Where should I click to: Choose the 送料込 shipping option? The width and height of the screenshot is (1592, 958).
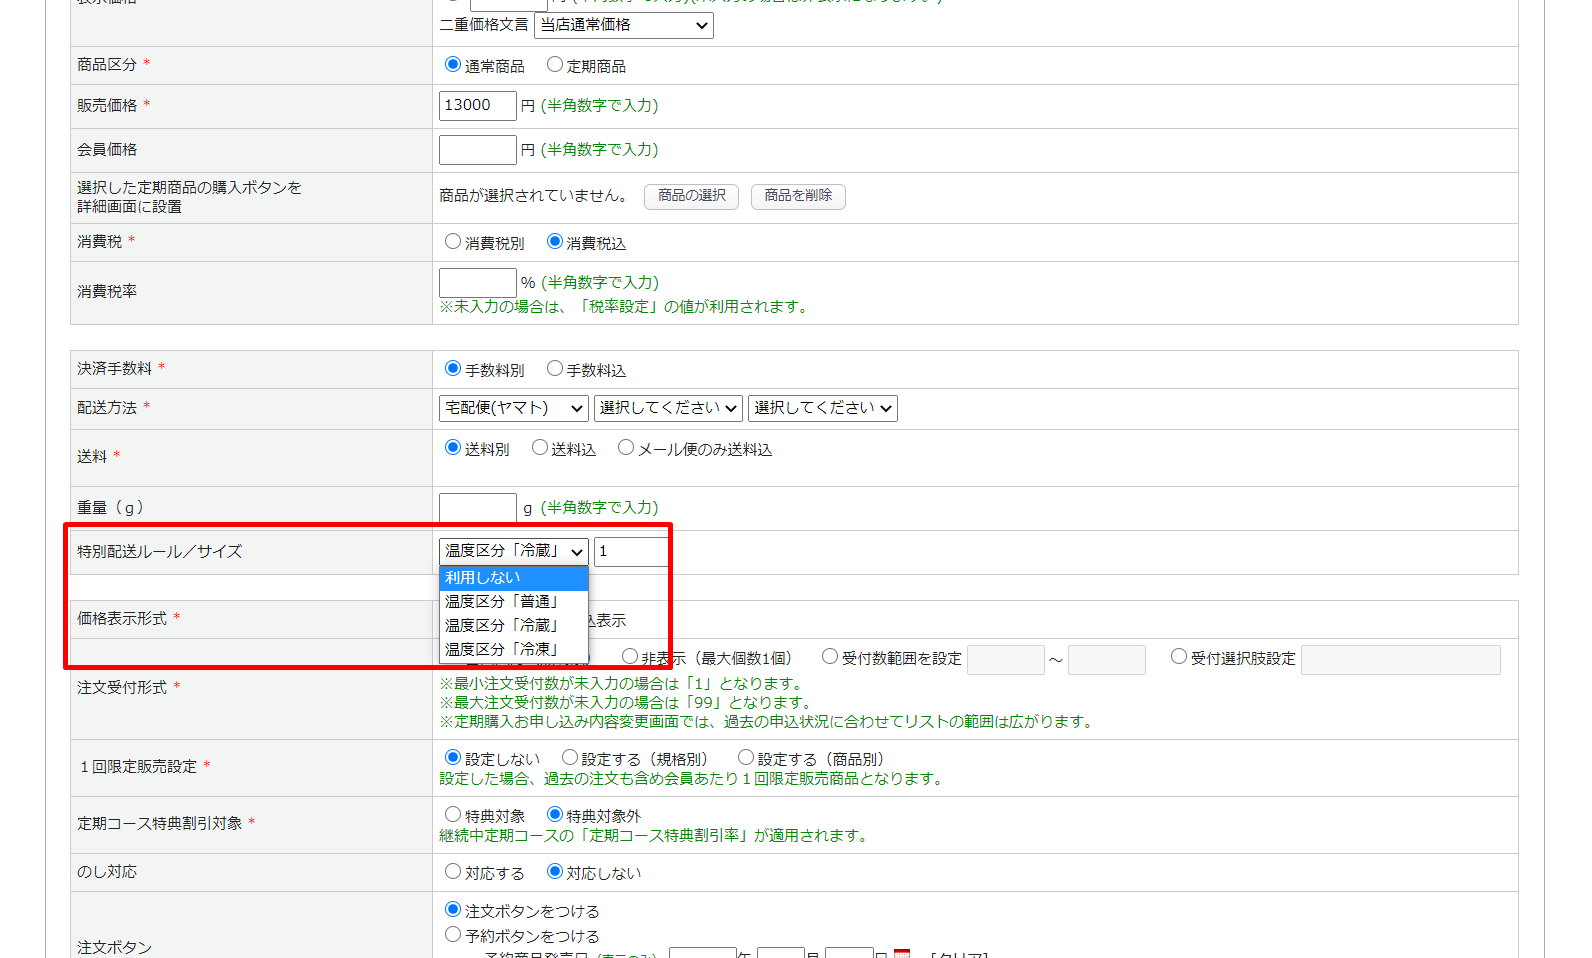(540, 448)
